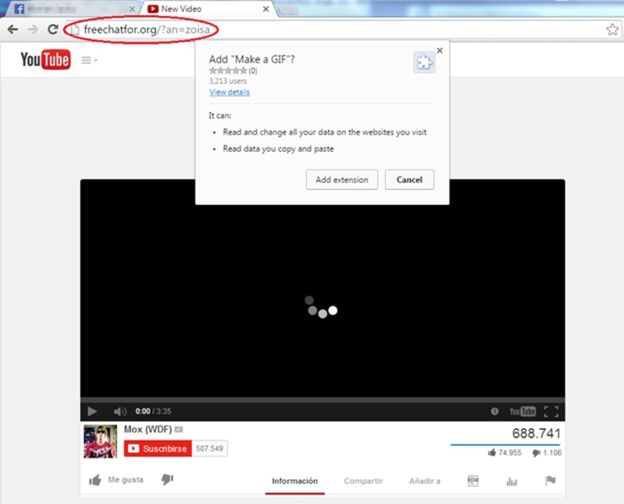Open the YouTube logo home link
This screenshot has width=624, height=504.
(x=45, y=60)
